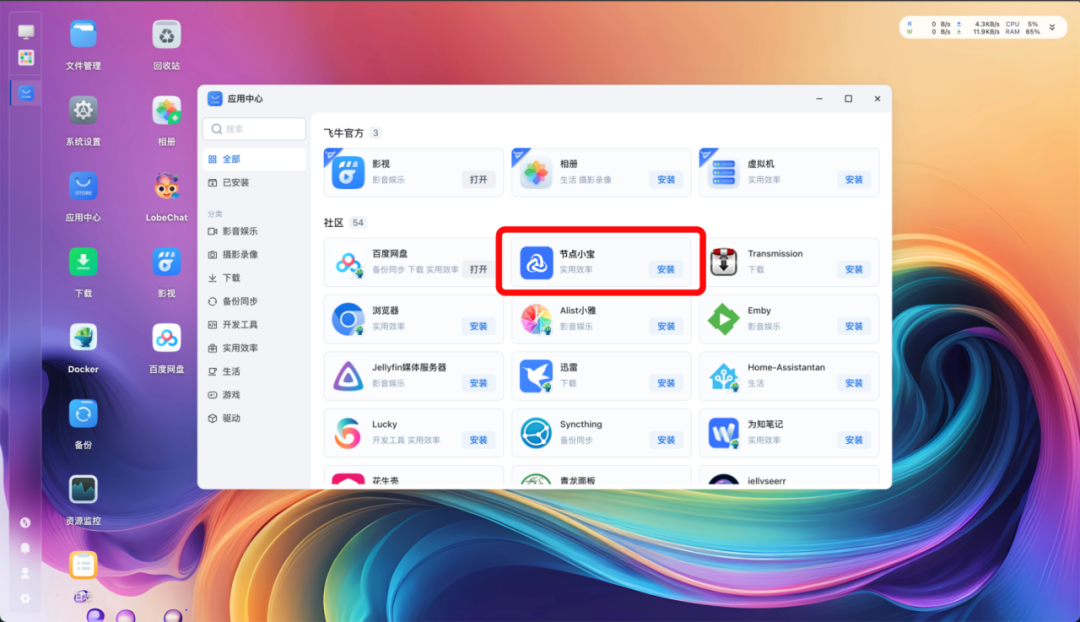
Task: Click the Home-Assistantan app icon
Action: (x=724, y=376)
